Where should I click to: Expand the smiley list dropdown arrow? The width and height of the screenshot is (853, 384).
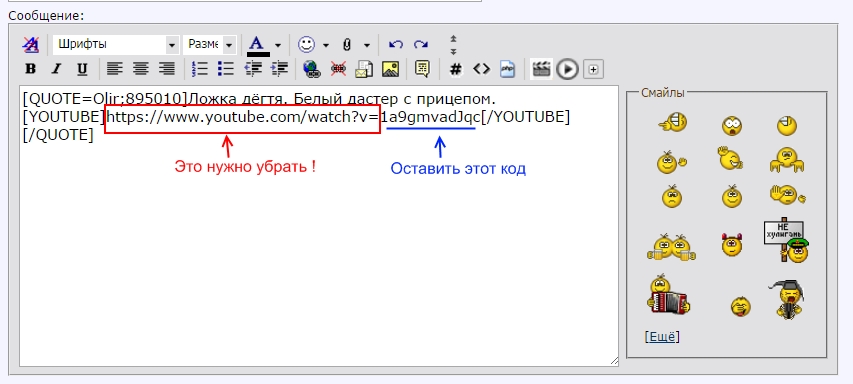tap(325, 45)
